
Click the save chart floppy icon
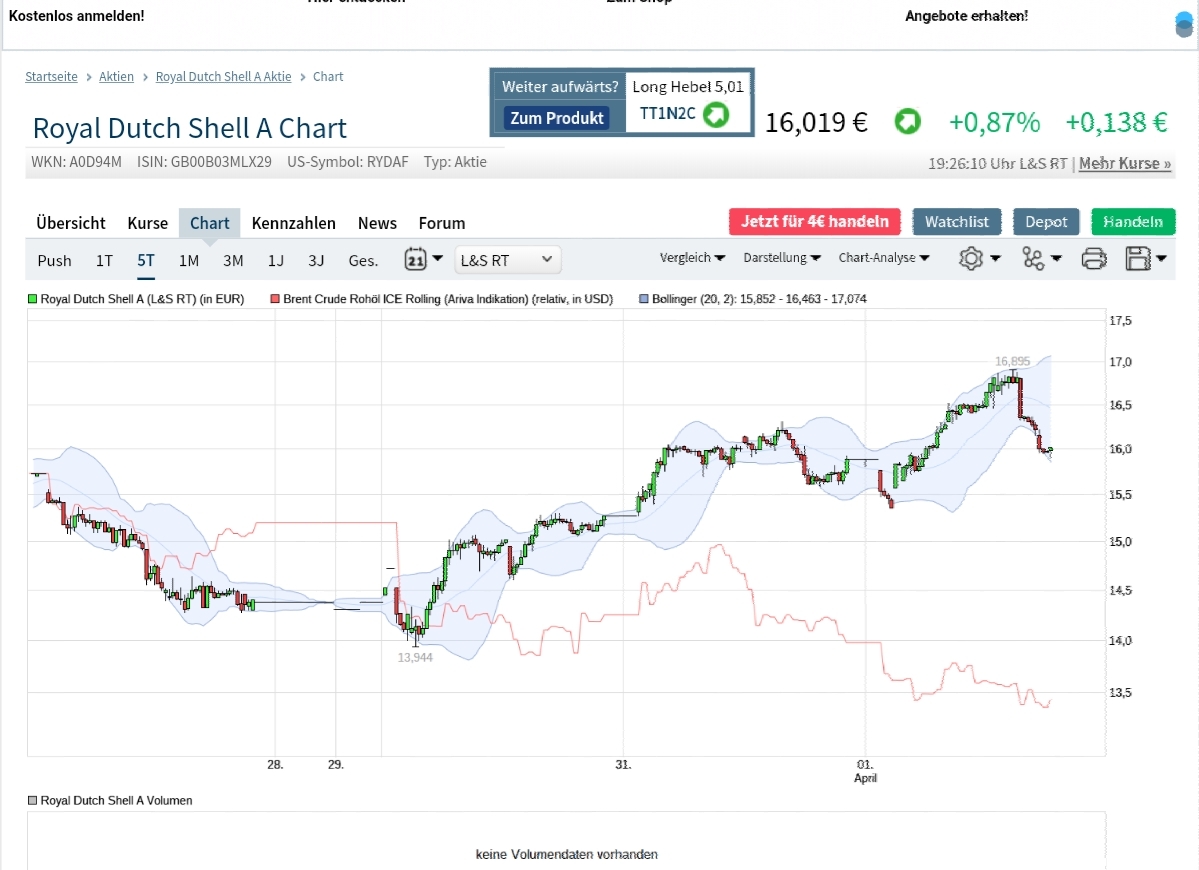pyautogui.click(x=1138, y=260)
